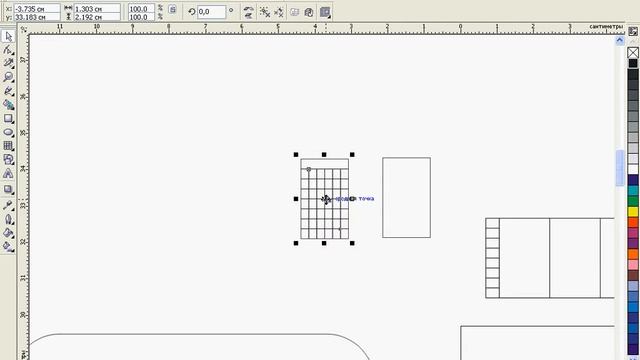Pick the yellow color swatch
Viewport: 640px width, 360px height.
pyautogui.click(x=633, y=212)
